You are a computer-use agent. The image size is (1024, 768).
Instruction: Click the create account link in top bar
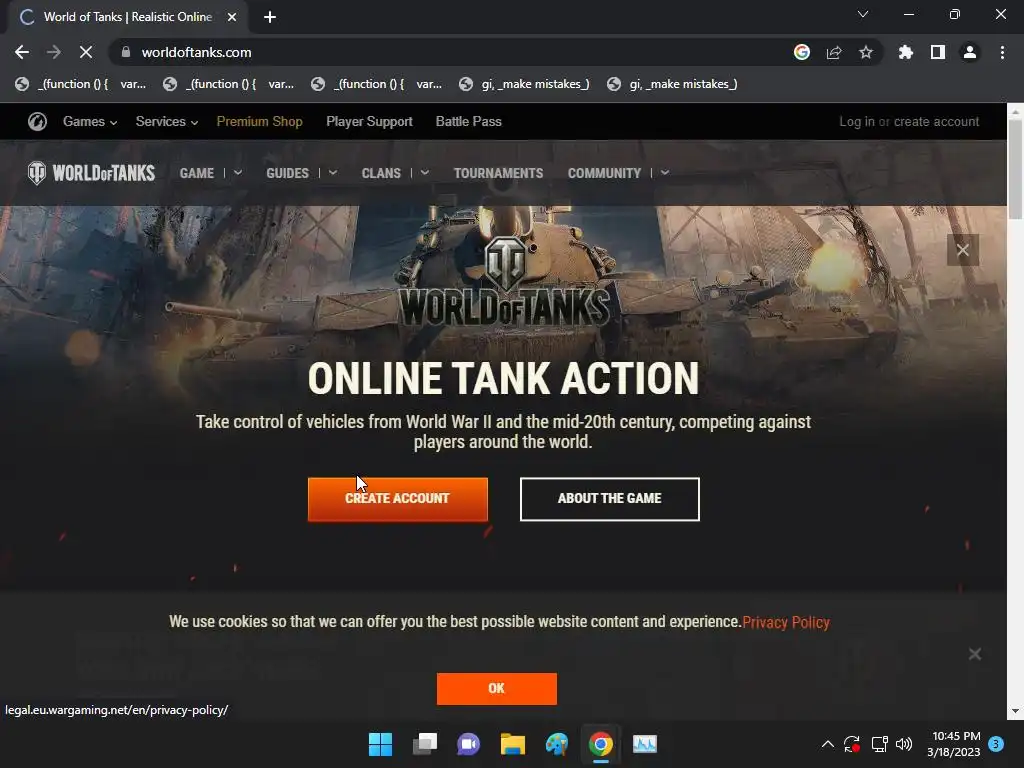936,121
